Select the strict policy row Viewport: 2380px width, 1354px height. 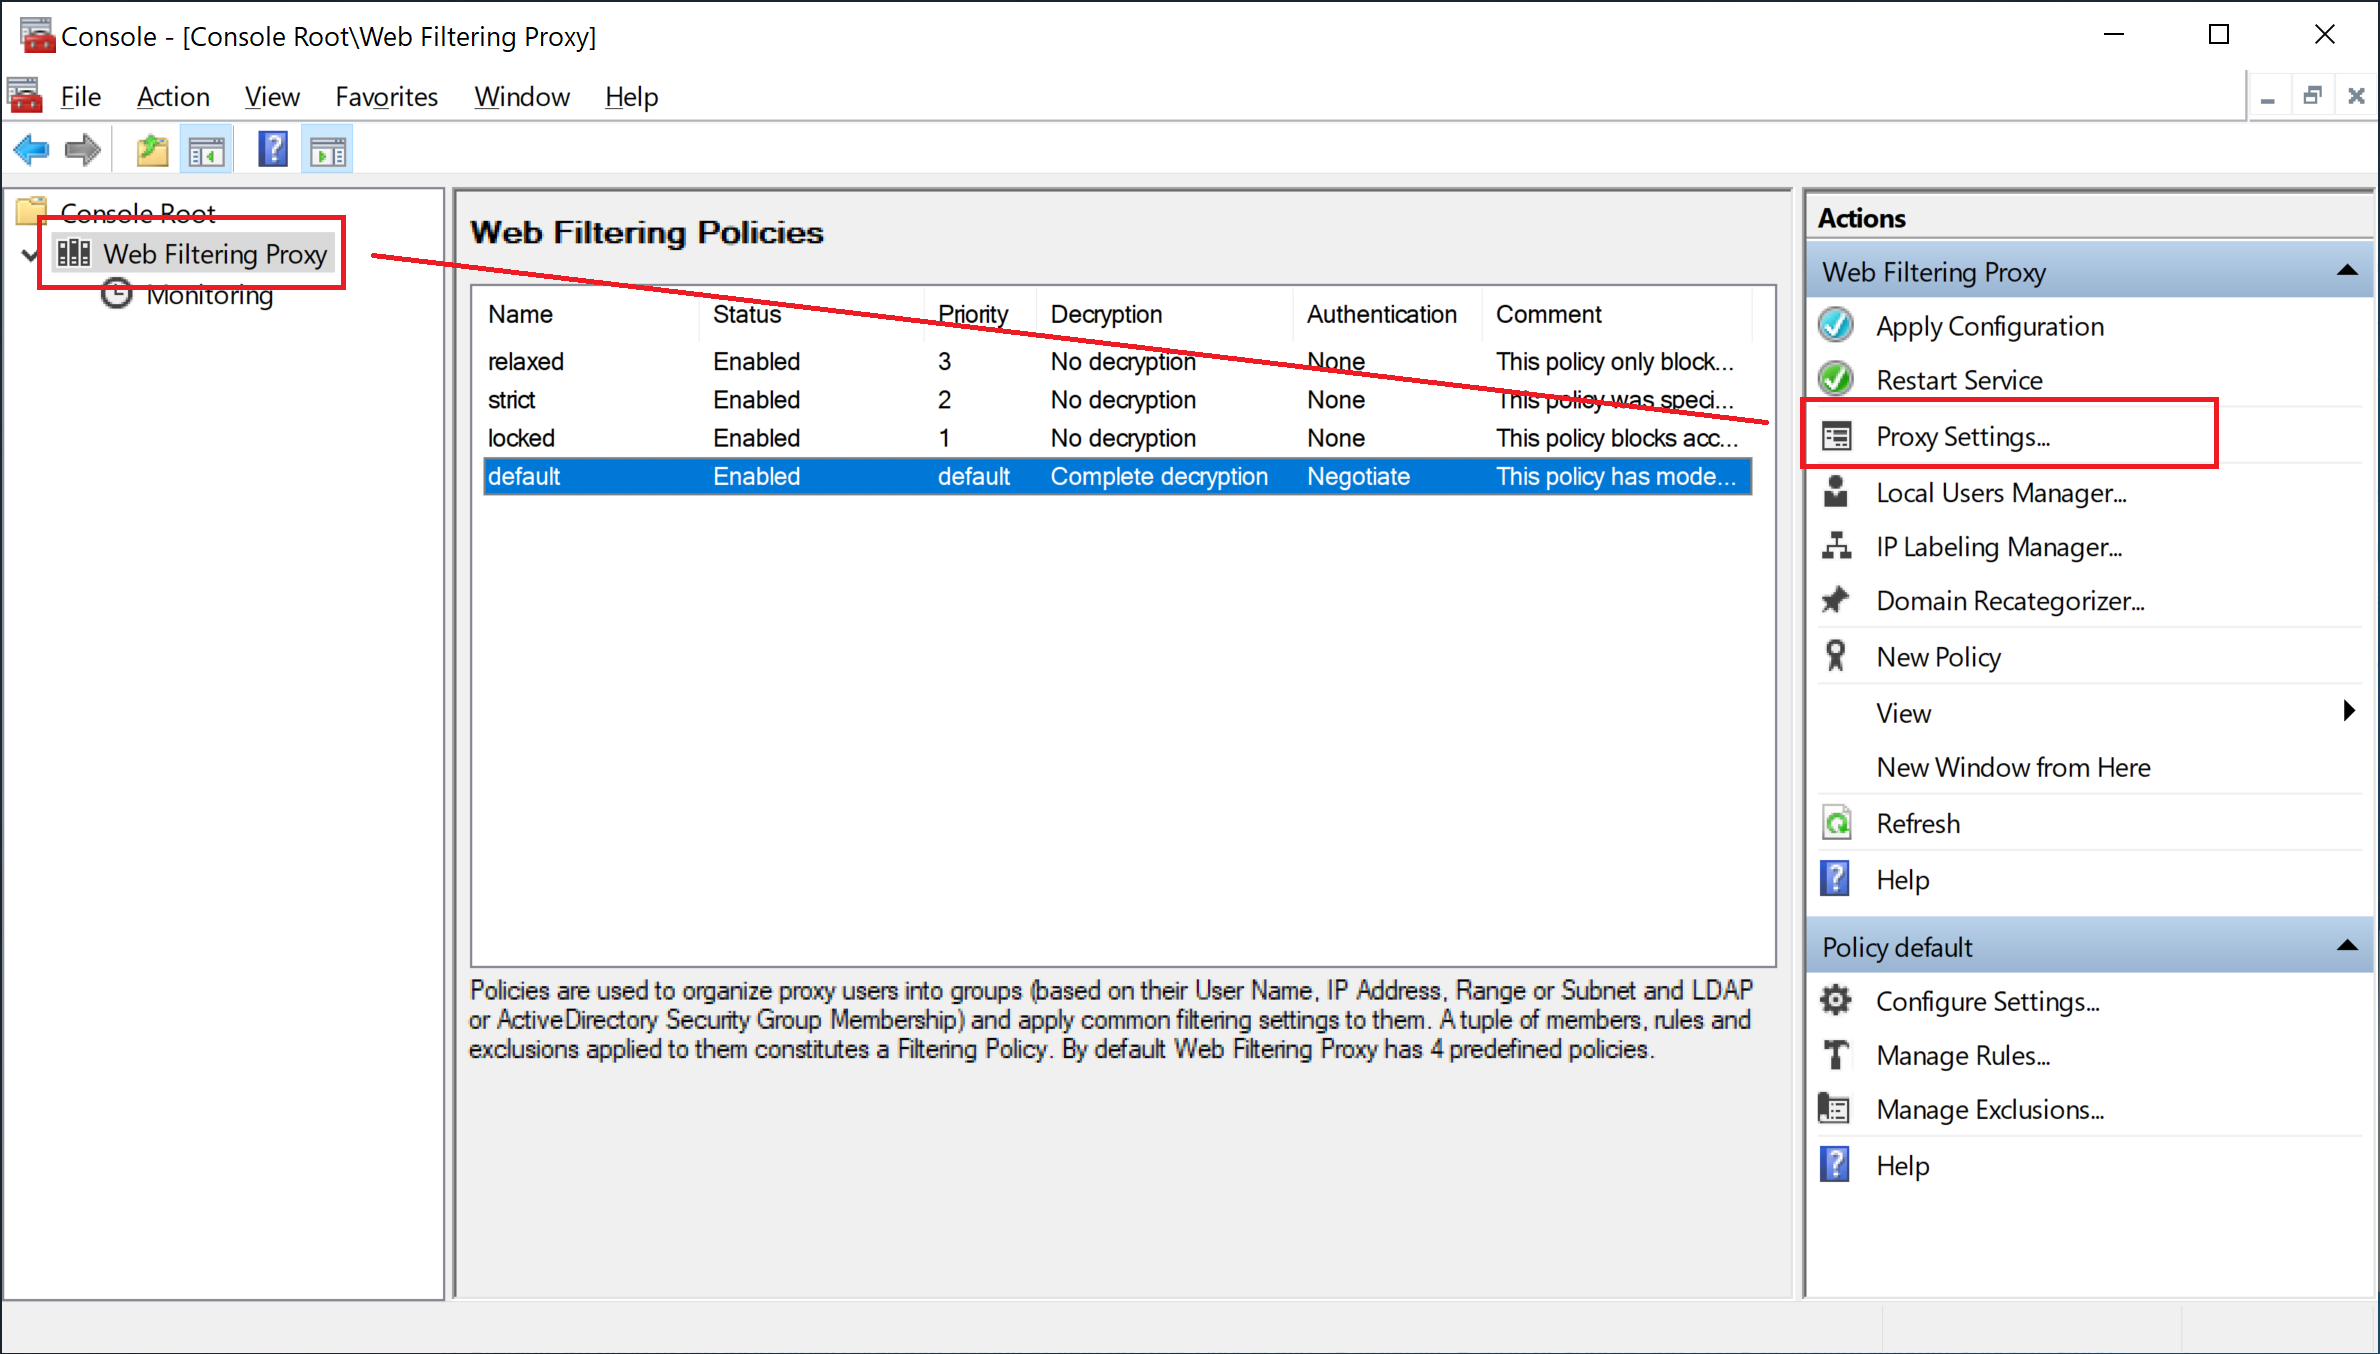1117,400
